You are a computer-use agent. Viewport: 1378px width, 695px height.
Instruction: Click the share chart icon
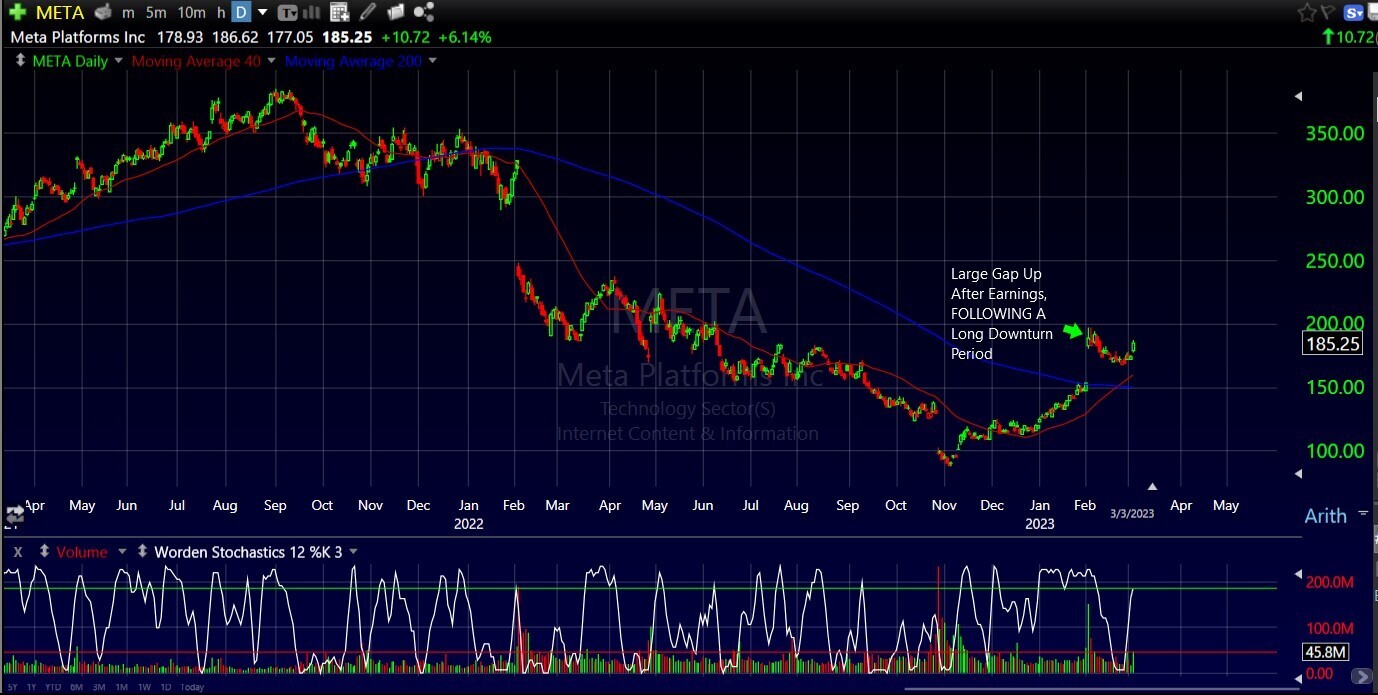click(423, 13)
